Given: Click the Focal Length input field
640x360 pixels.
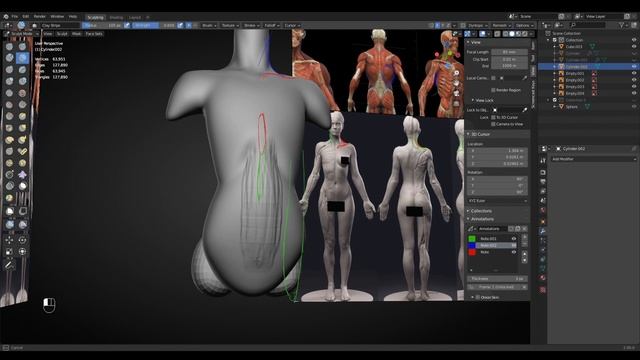Looking at the screenshot, I should tap(509, 52).
